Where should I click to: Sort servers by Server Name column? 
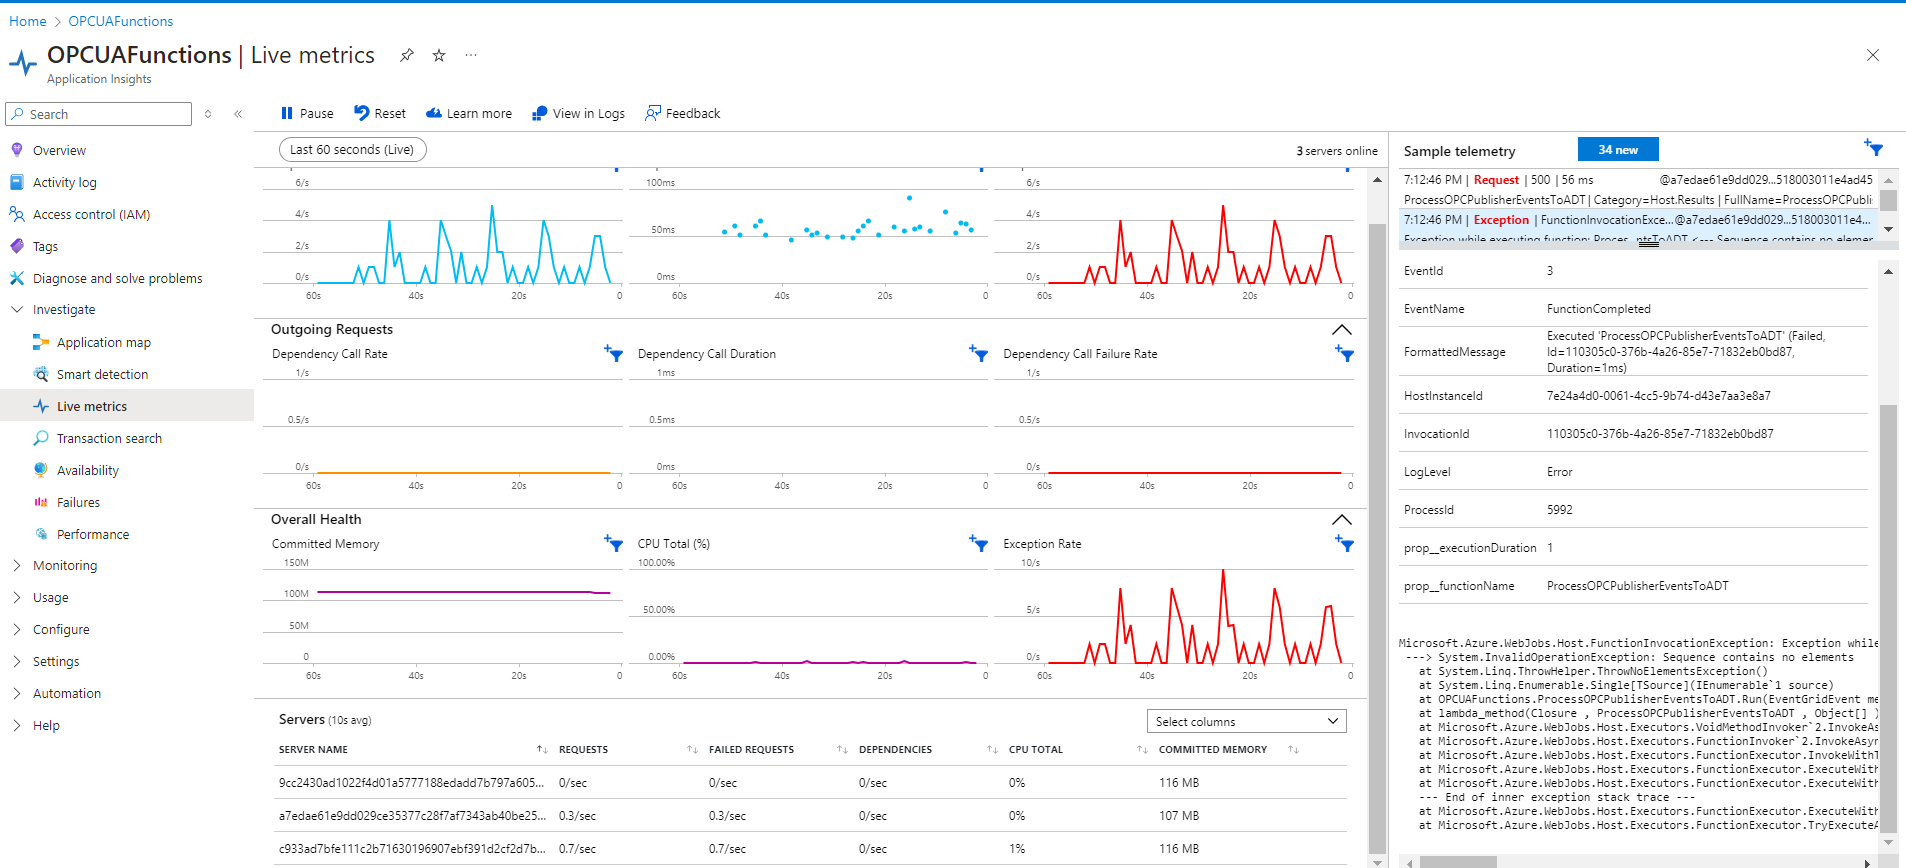[541, 749]
